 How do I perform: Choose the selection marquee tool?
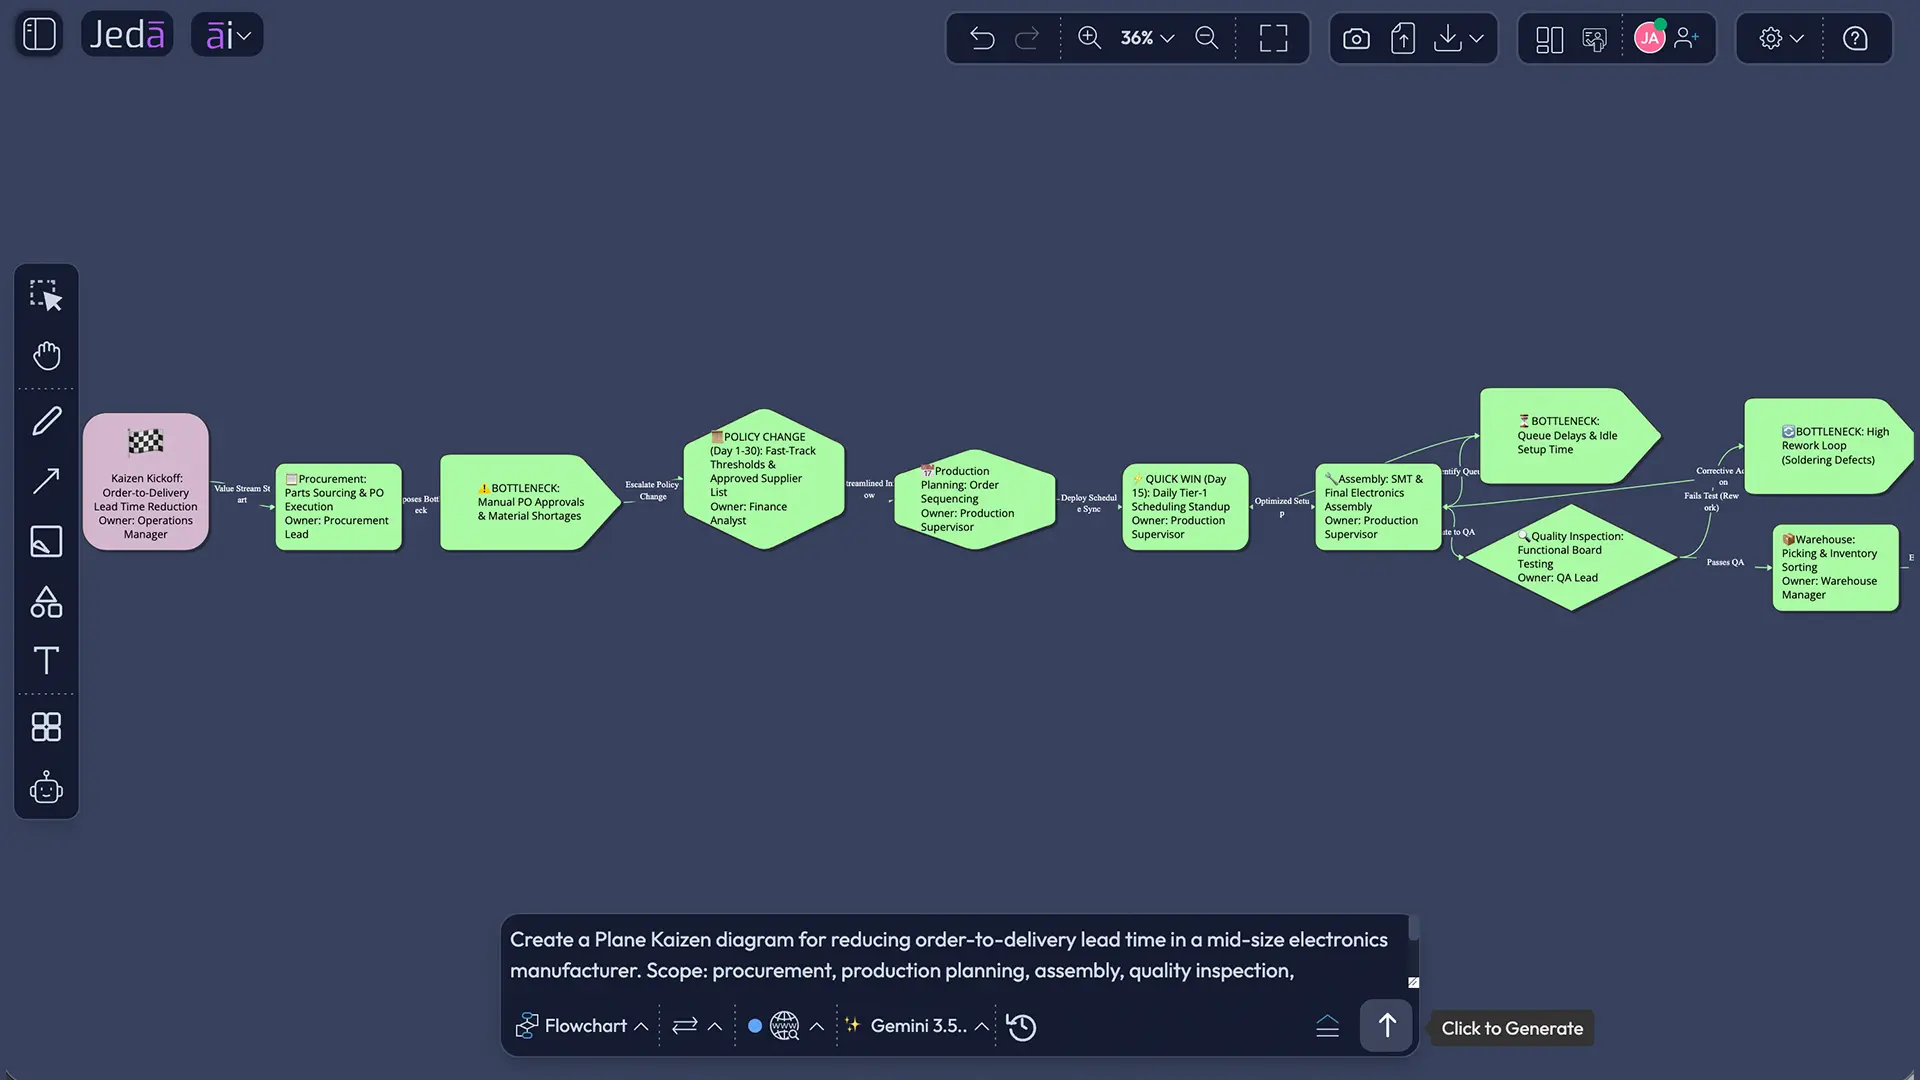(x=46, y=296)
